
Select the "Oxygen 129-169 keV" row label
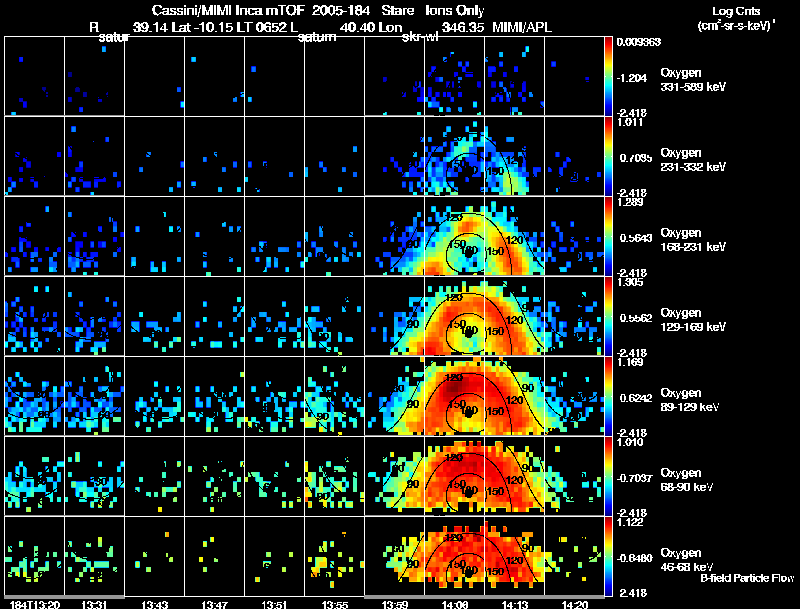693,320
